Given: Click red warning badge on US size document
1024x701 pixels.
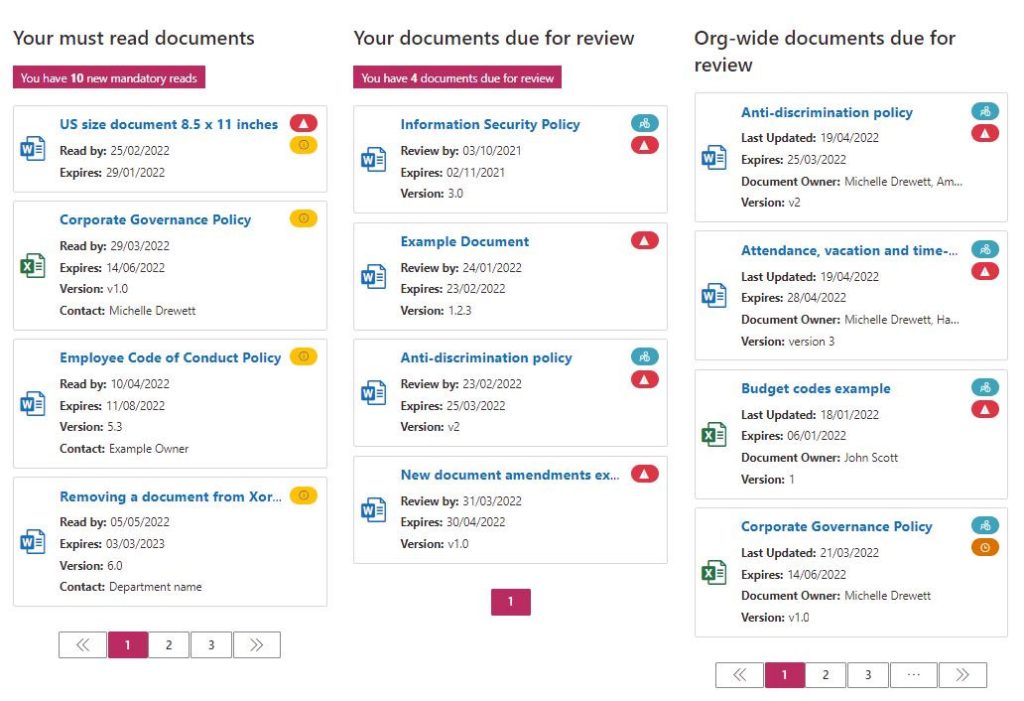Looking at the screenshot, I should pyautogui.click(x=304, y=123).
